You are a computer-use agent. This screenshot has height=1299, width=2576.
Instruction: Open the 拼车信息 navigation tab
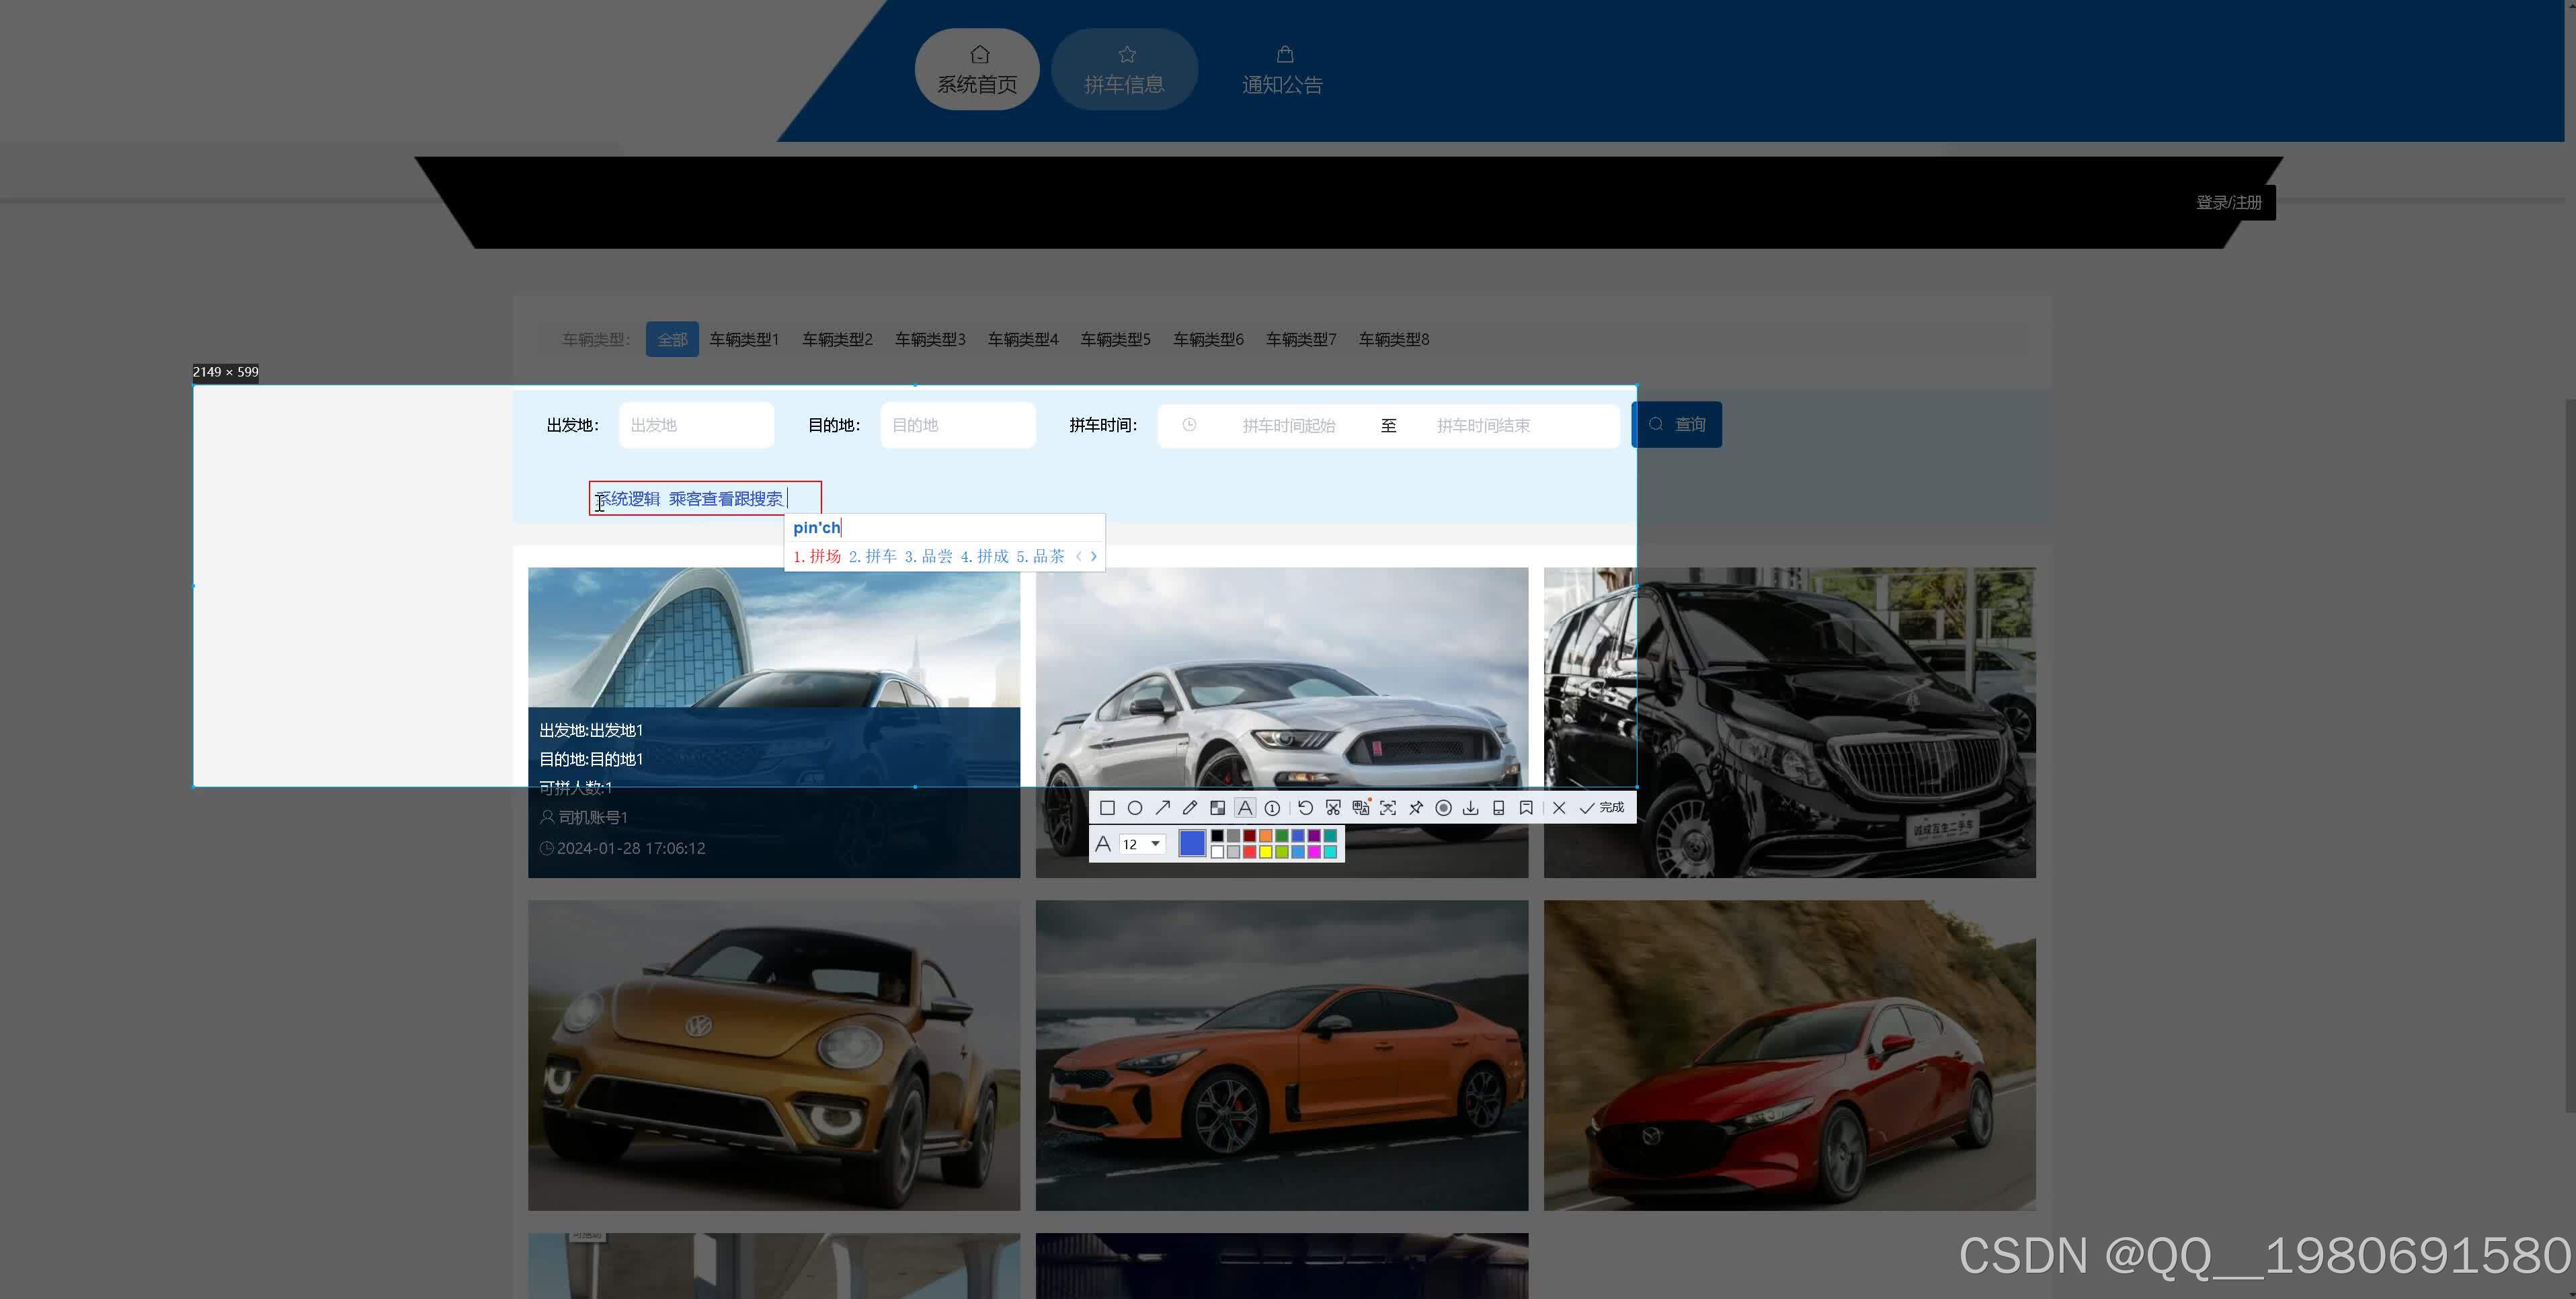point(1124,69)
